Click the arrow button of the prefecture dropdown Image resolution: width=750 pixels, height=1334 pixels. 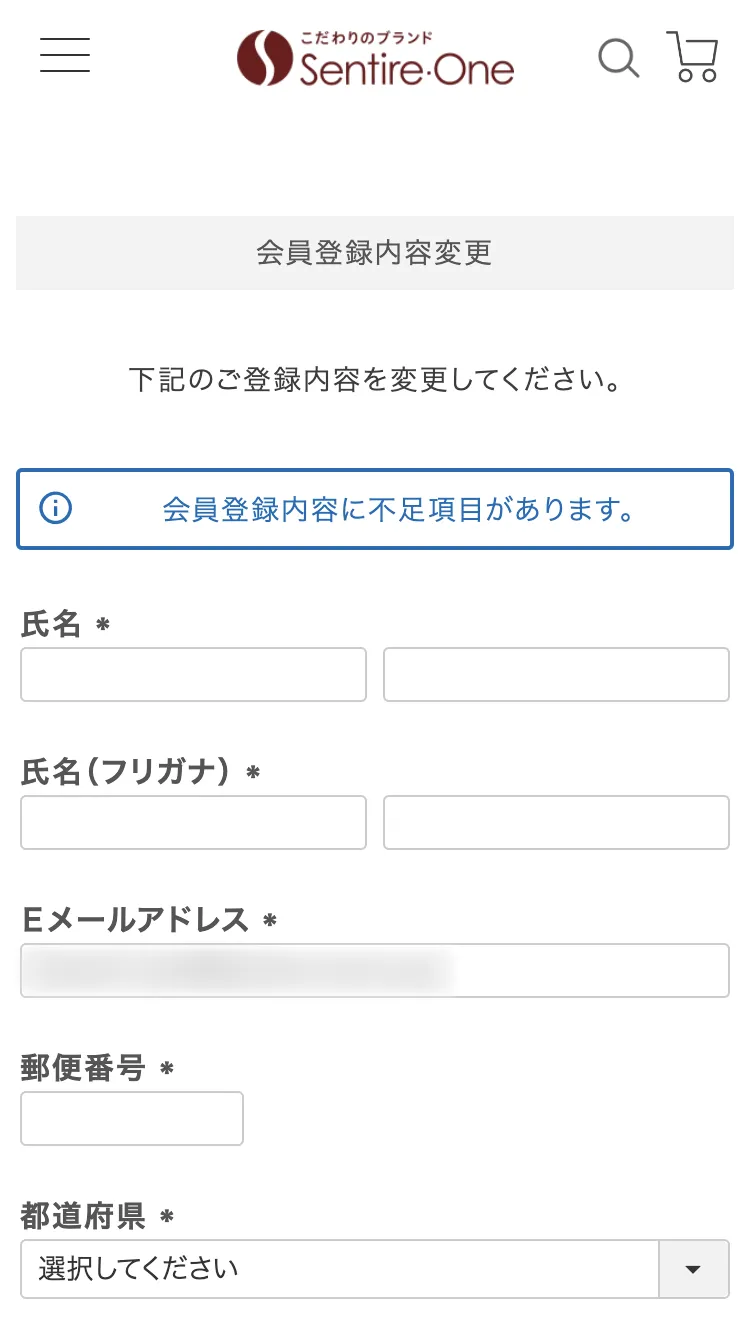[694, 1269]
